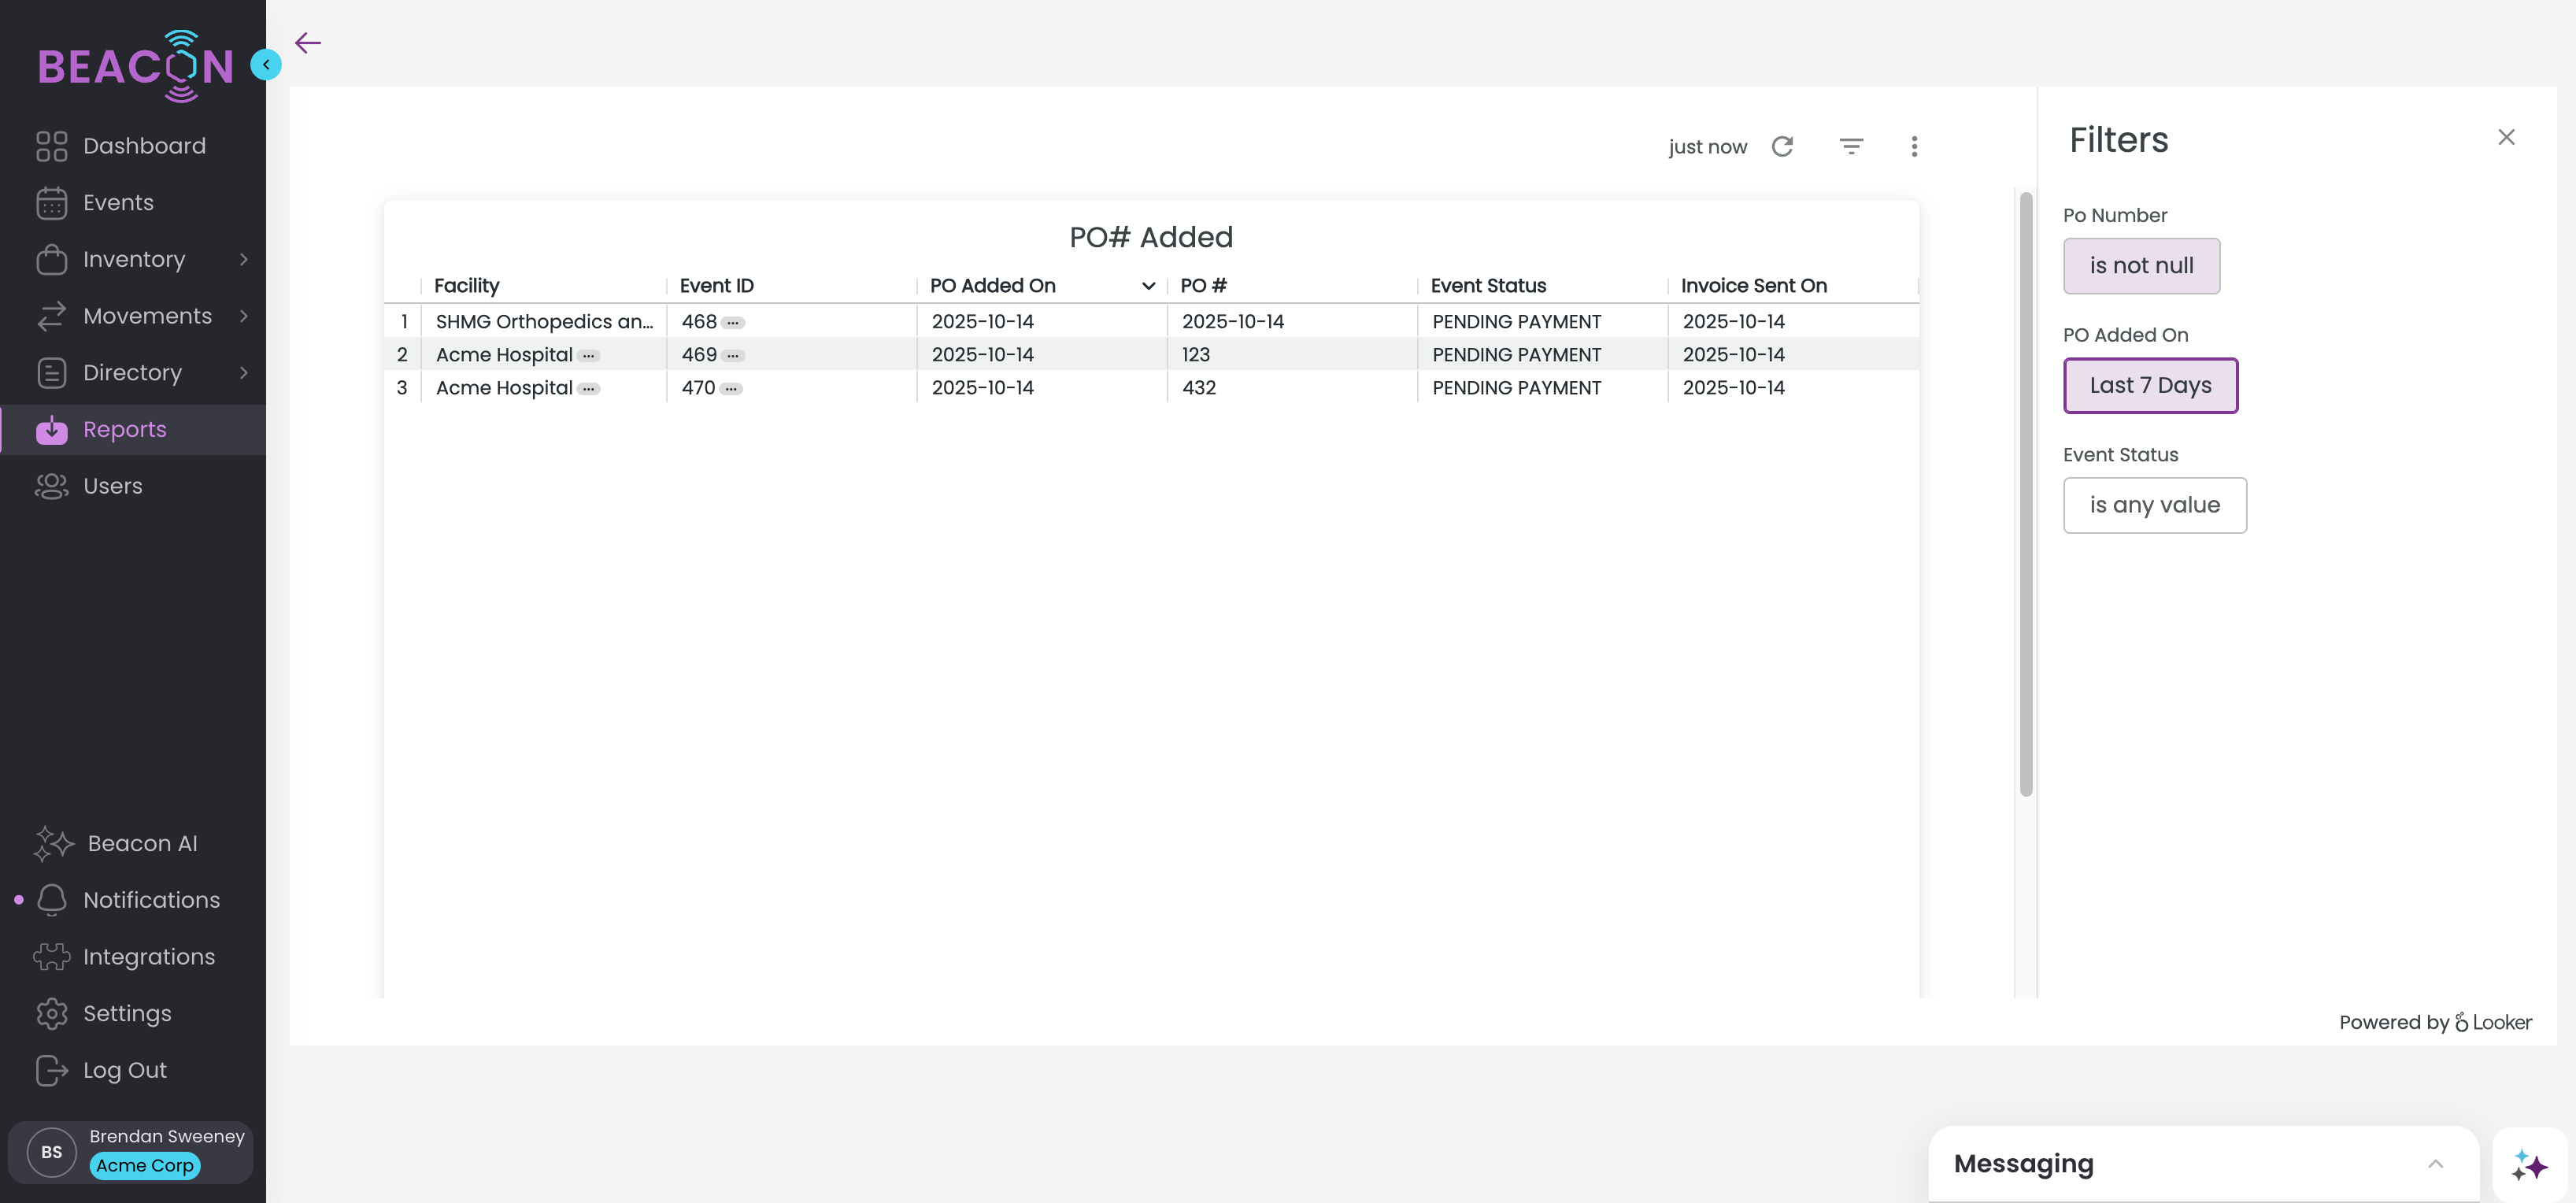This screenshot has height=1203, width=2576.
Task: Click the 'is not null' Po Number filter
Action: tap(2141, 266)
